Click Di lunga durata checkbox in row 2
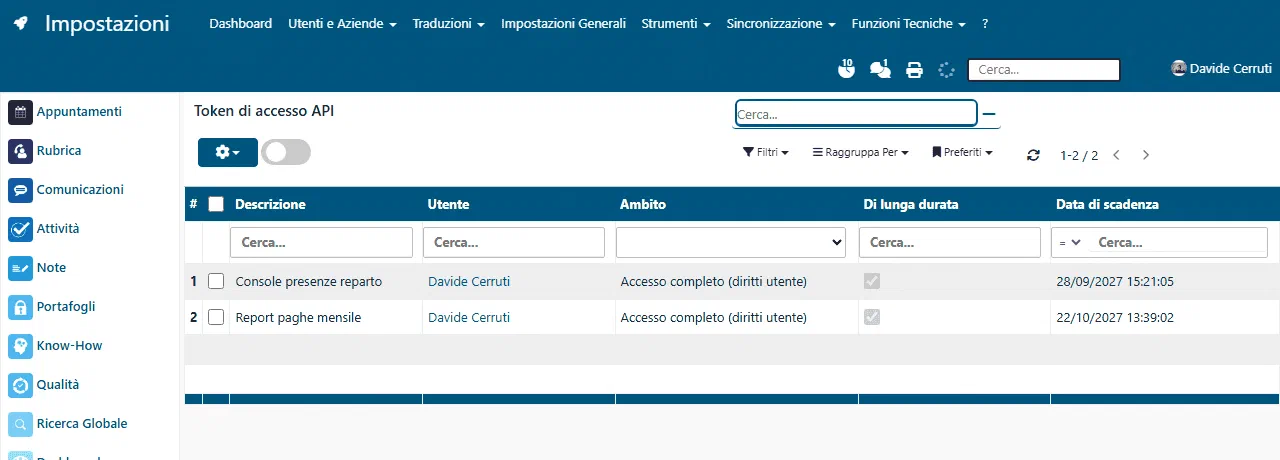Viewport: 1280px width, 460px height. [872, 317]
